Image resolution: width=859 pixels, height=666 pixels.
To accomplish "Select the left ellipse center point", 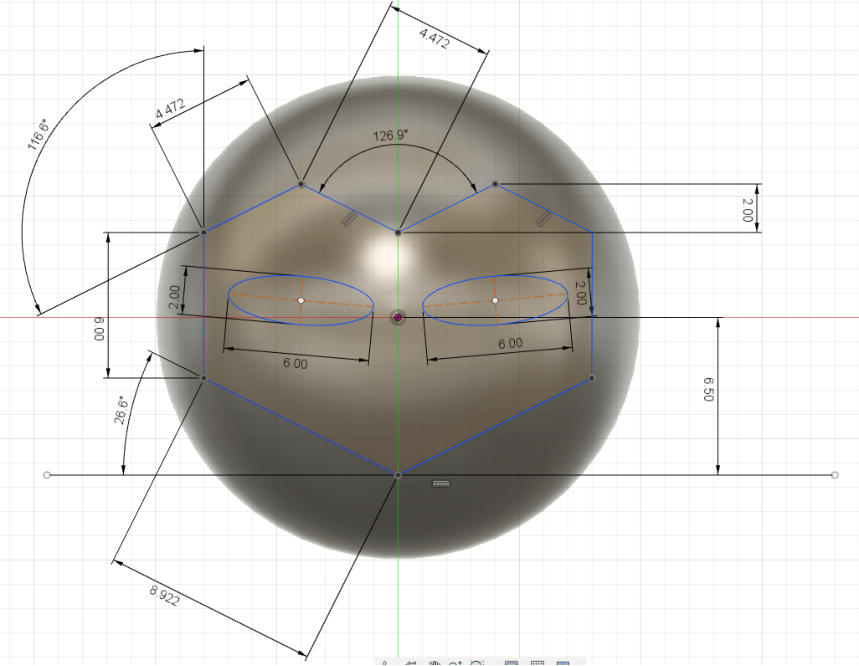I will coord(301,300).
